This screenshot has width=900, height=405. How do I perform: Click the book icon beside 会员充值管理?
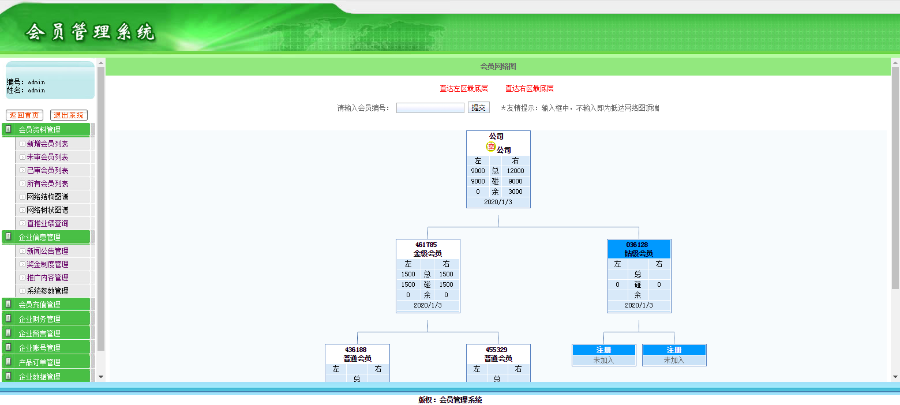[9, 304]
